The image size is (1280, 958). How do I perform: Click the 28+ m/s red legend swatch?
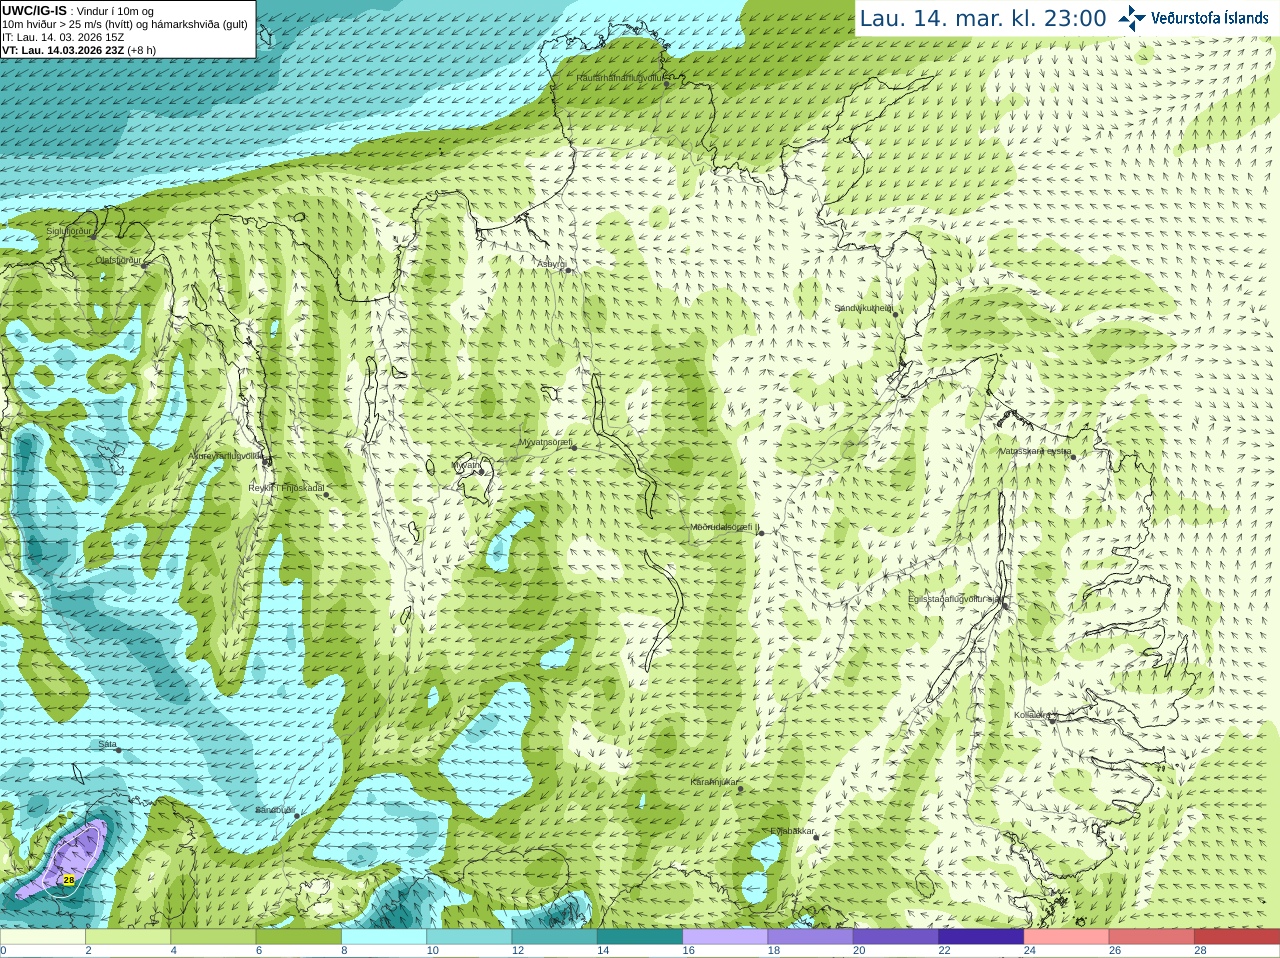coord(1236,937)
